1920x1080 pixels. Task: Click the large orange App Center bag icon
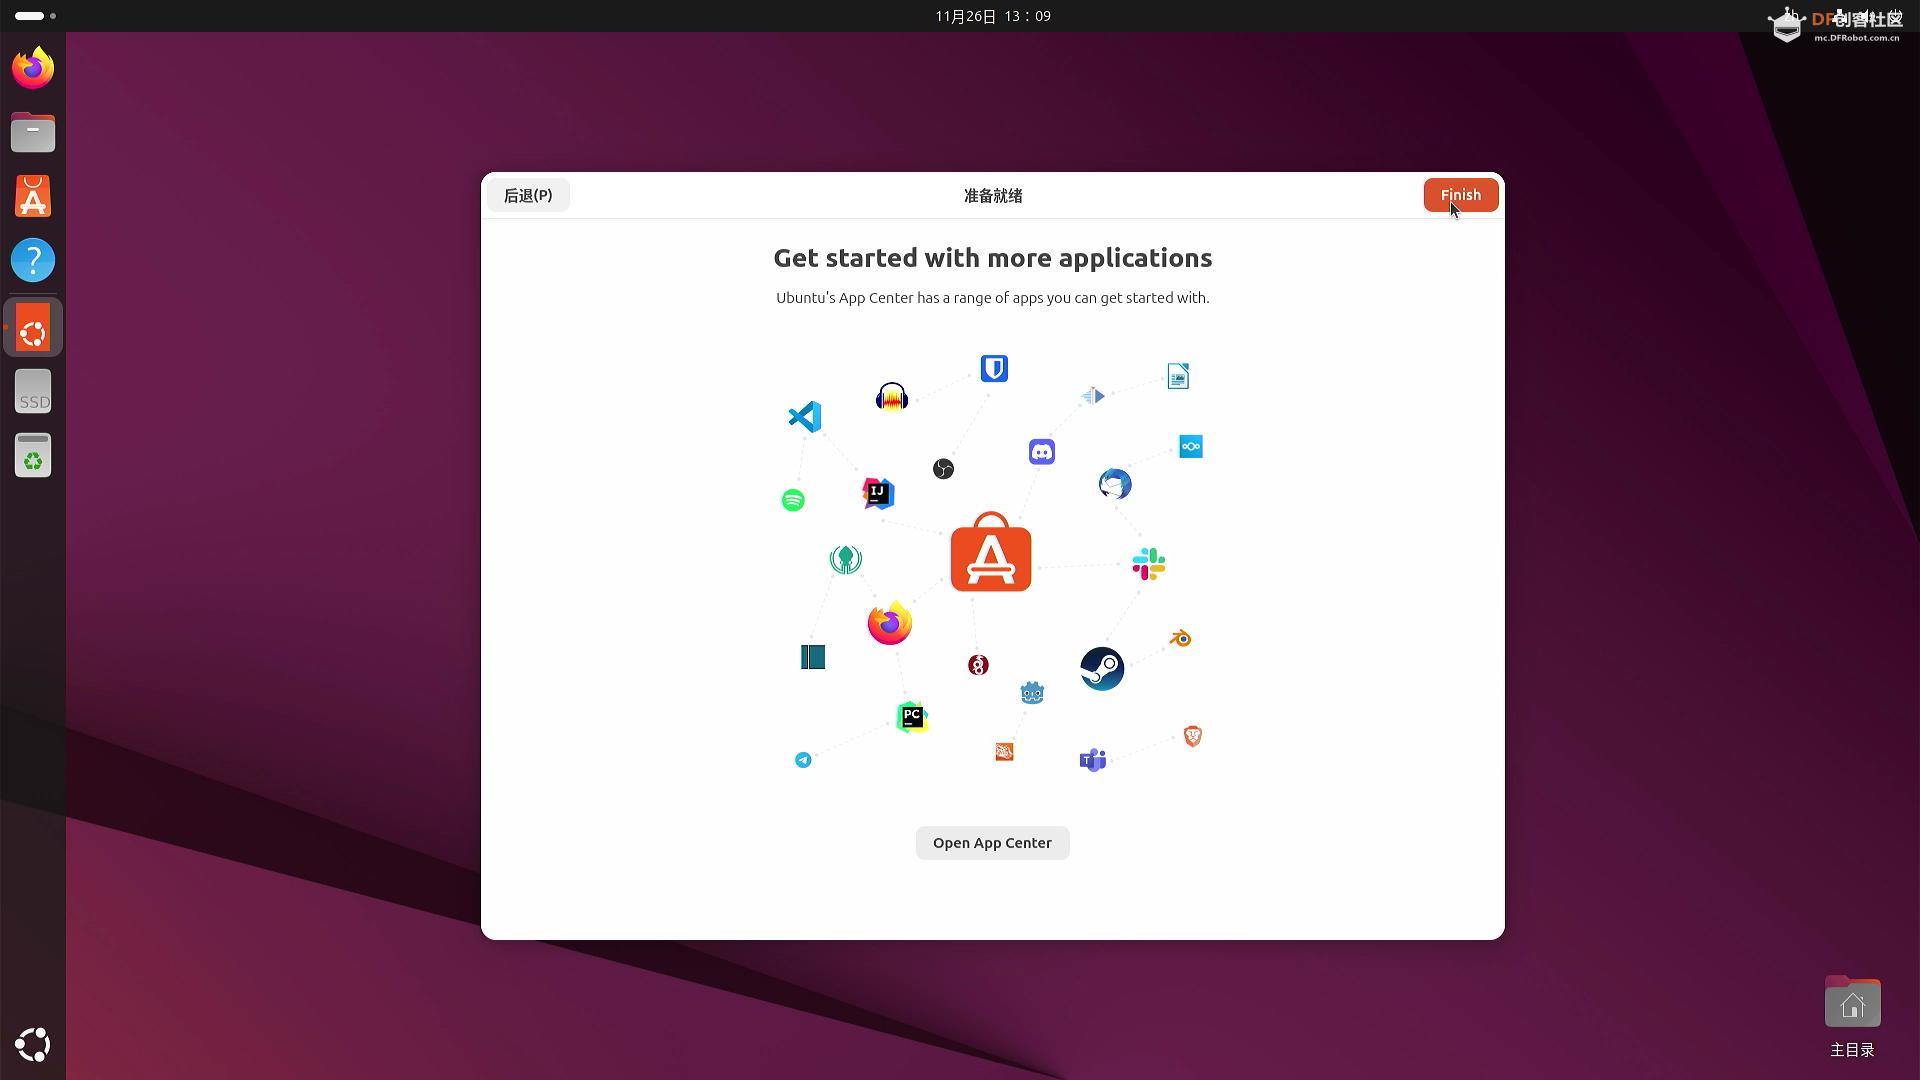pos(991,553)
